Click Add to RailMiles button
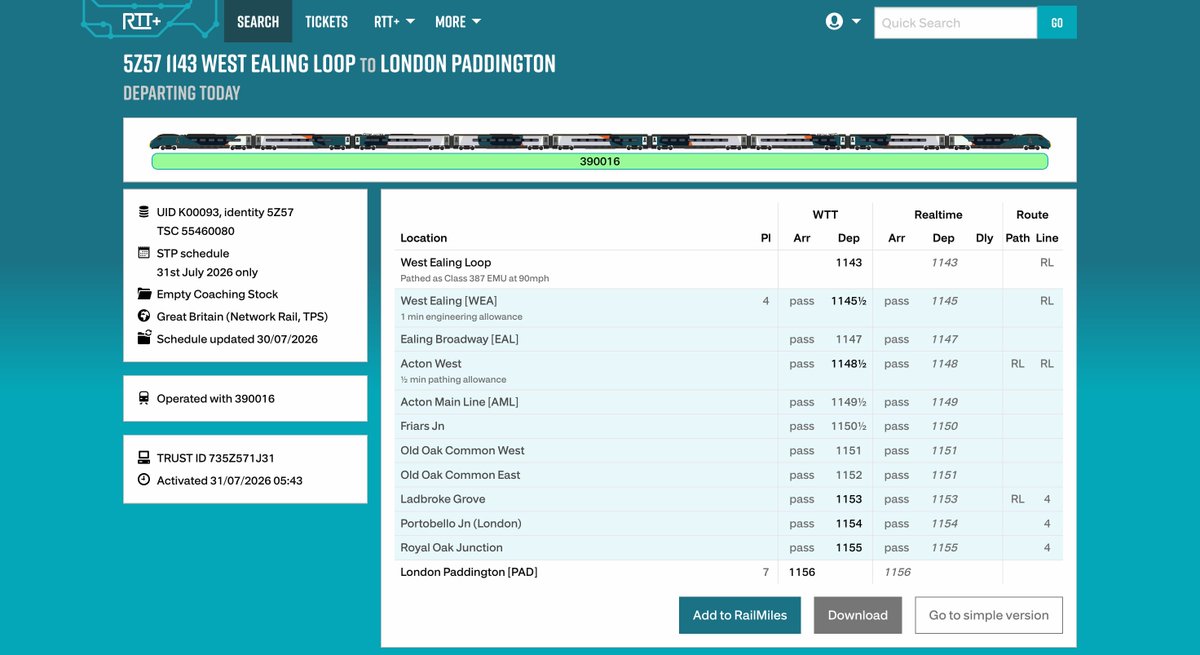This screenshot has height=655, width=1200. pyautogui.click(x=740, y=615)
